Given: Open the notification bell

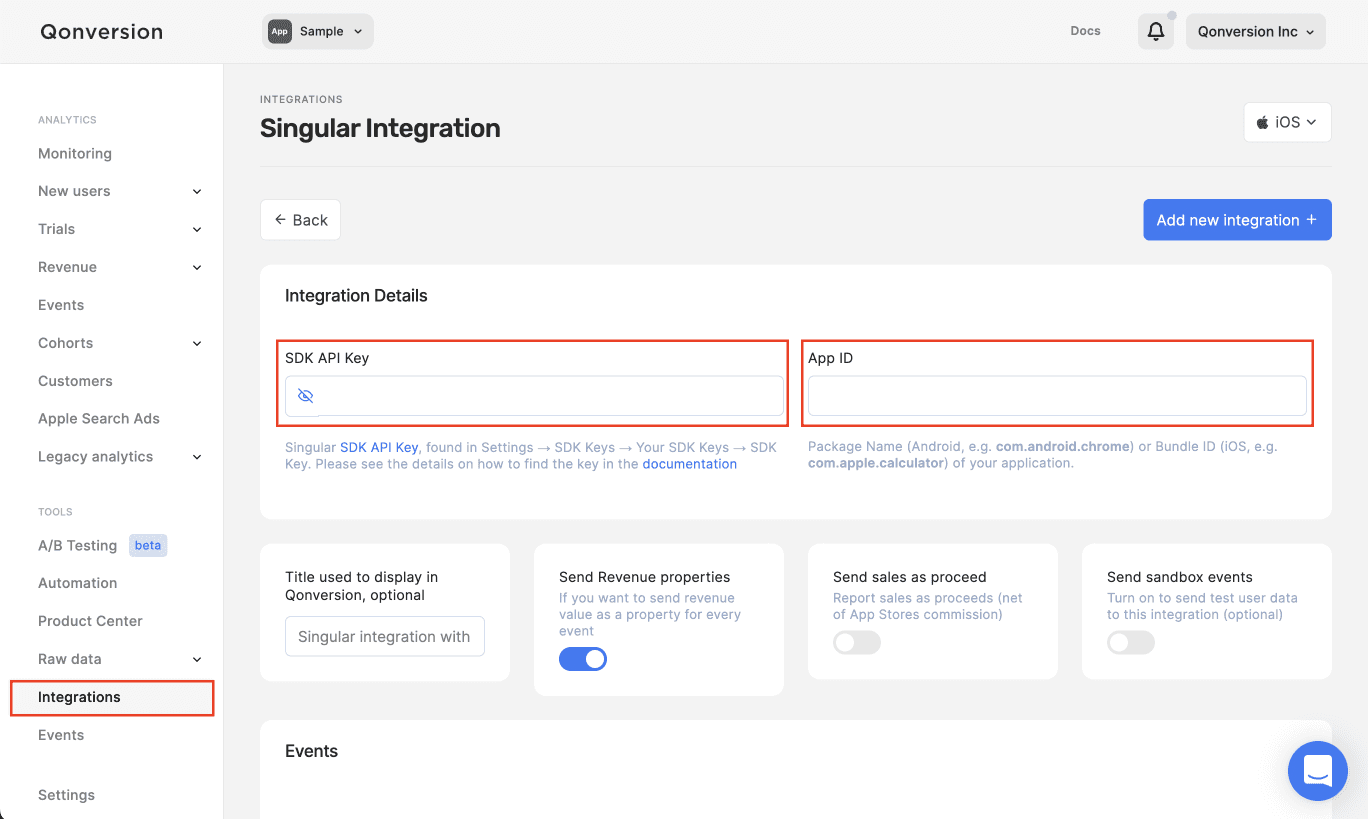Looking at the screenshot, I should [1155, 30].
